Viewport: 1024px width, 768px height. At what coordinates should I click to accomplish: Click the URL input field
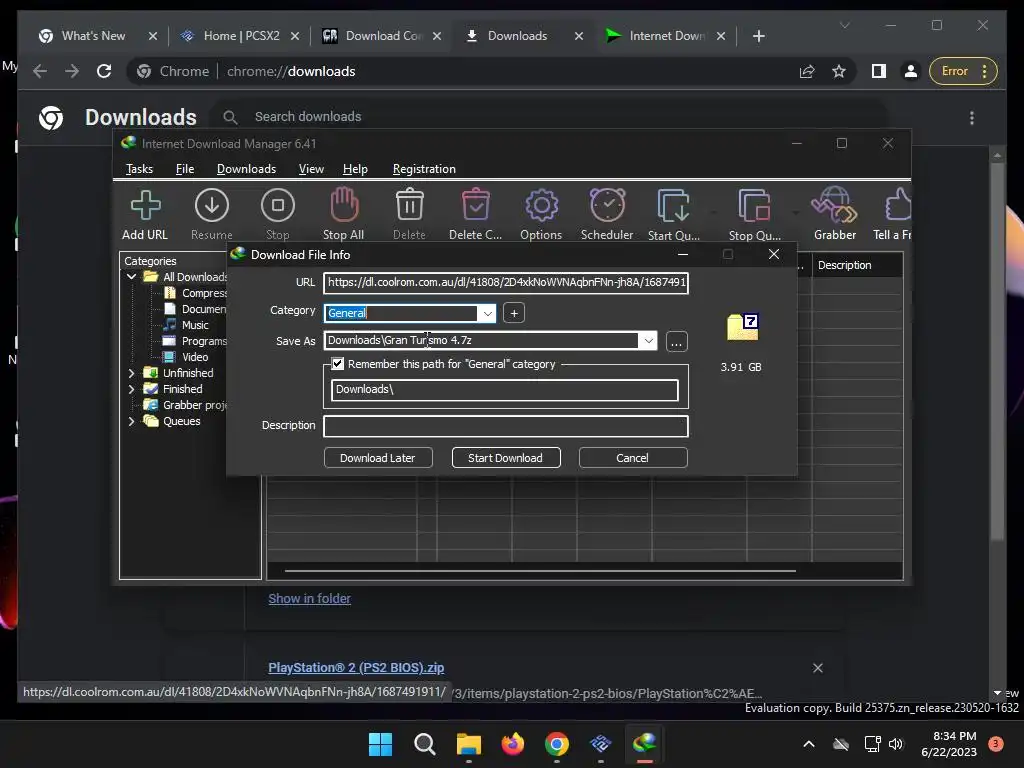(x=505, y=283)
